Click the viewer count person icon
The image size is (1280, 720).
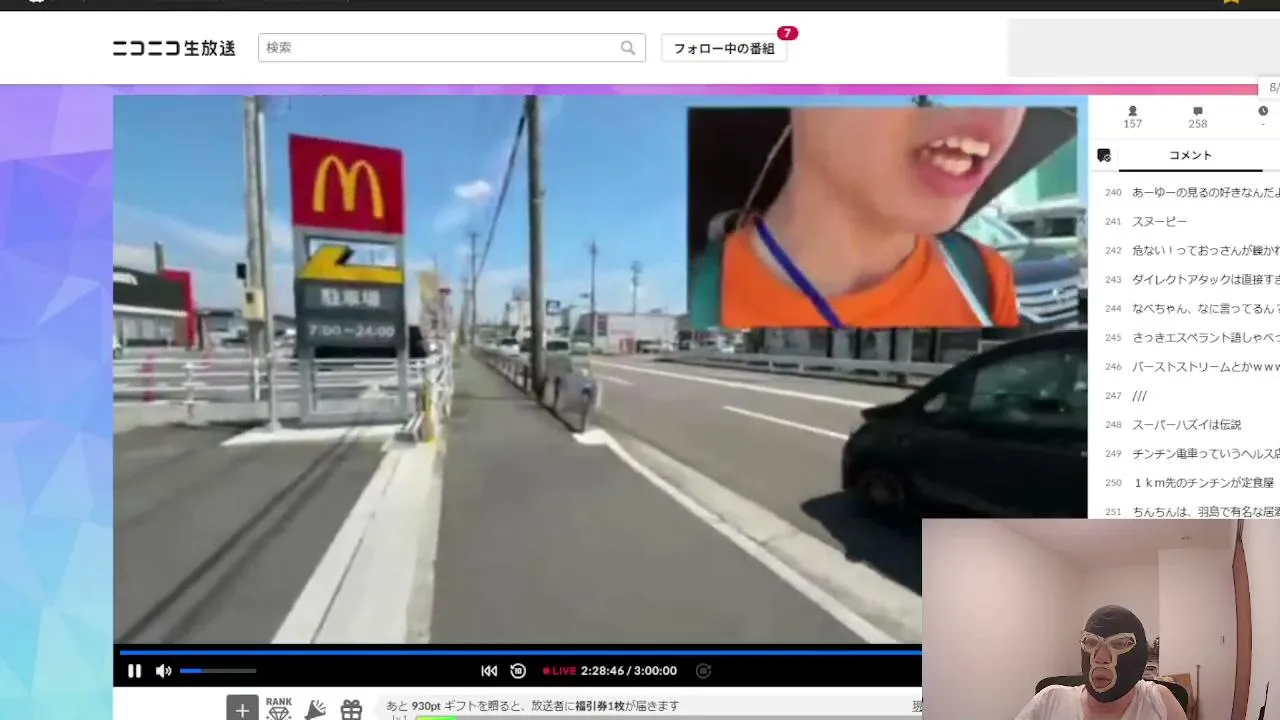(1132, 111)
